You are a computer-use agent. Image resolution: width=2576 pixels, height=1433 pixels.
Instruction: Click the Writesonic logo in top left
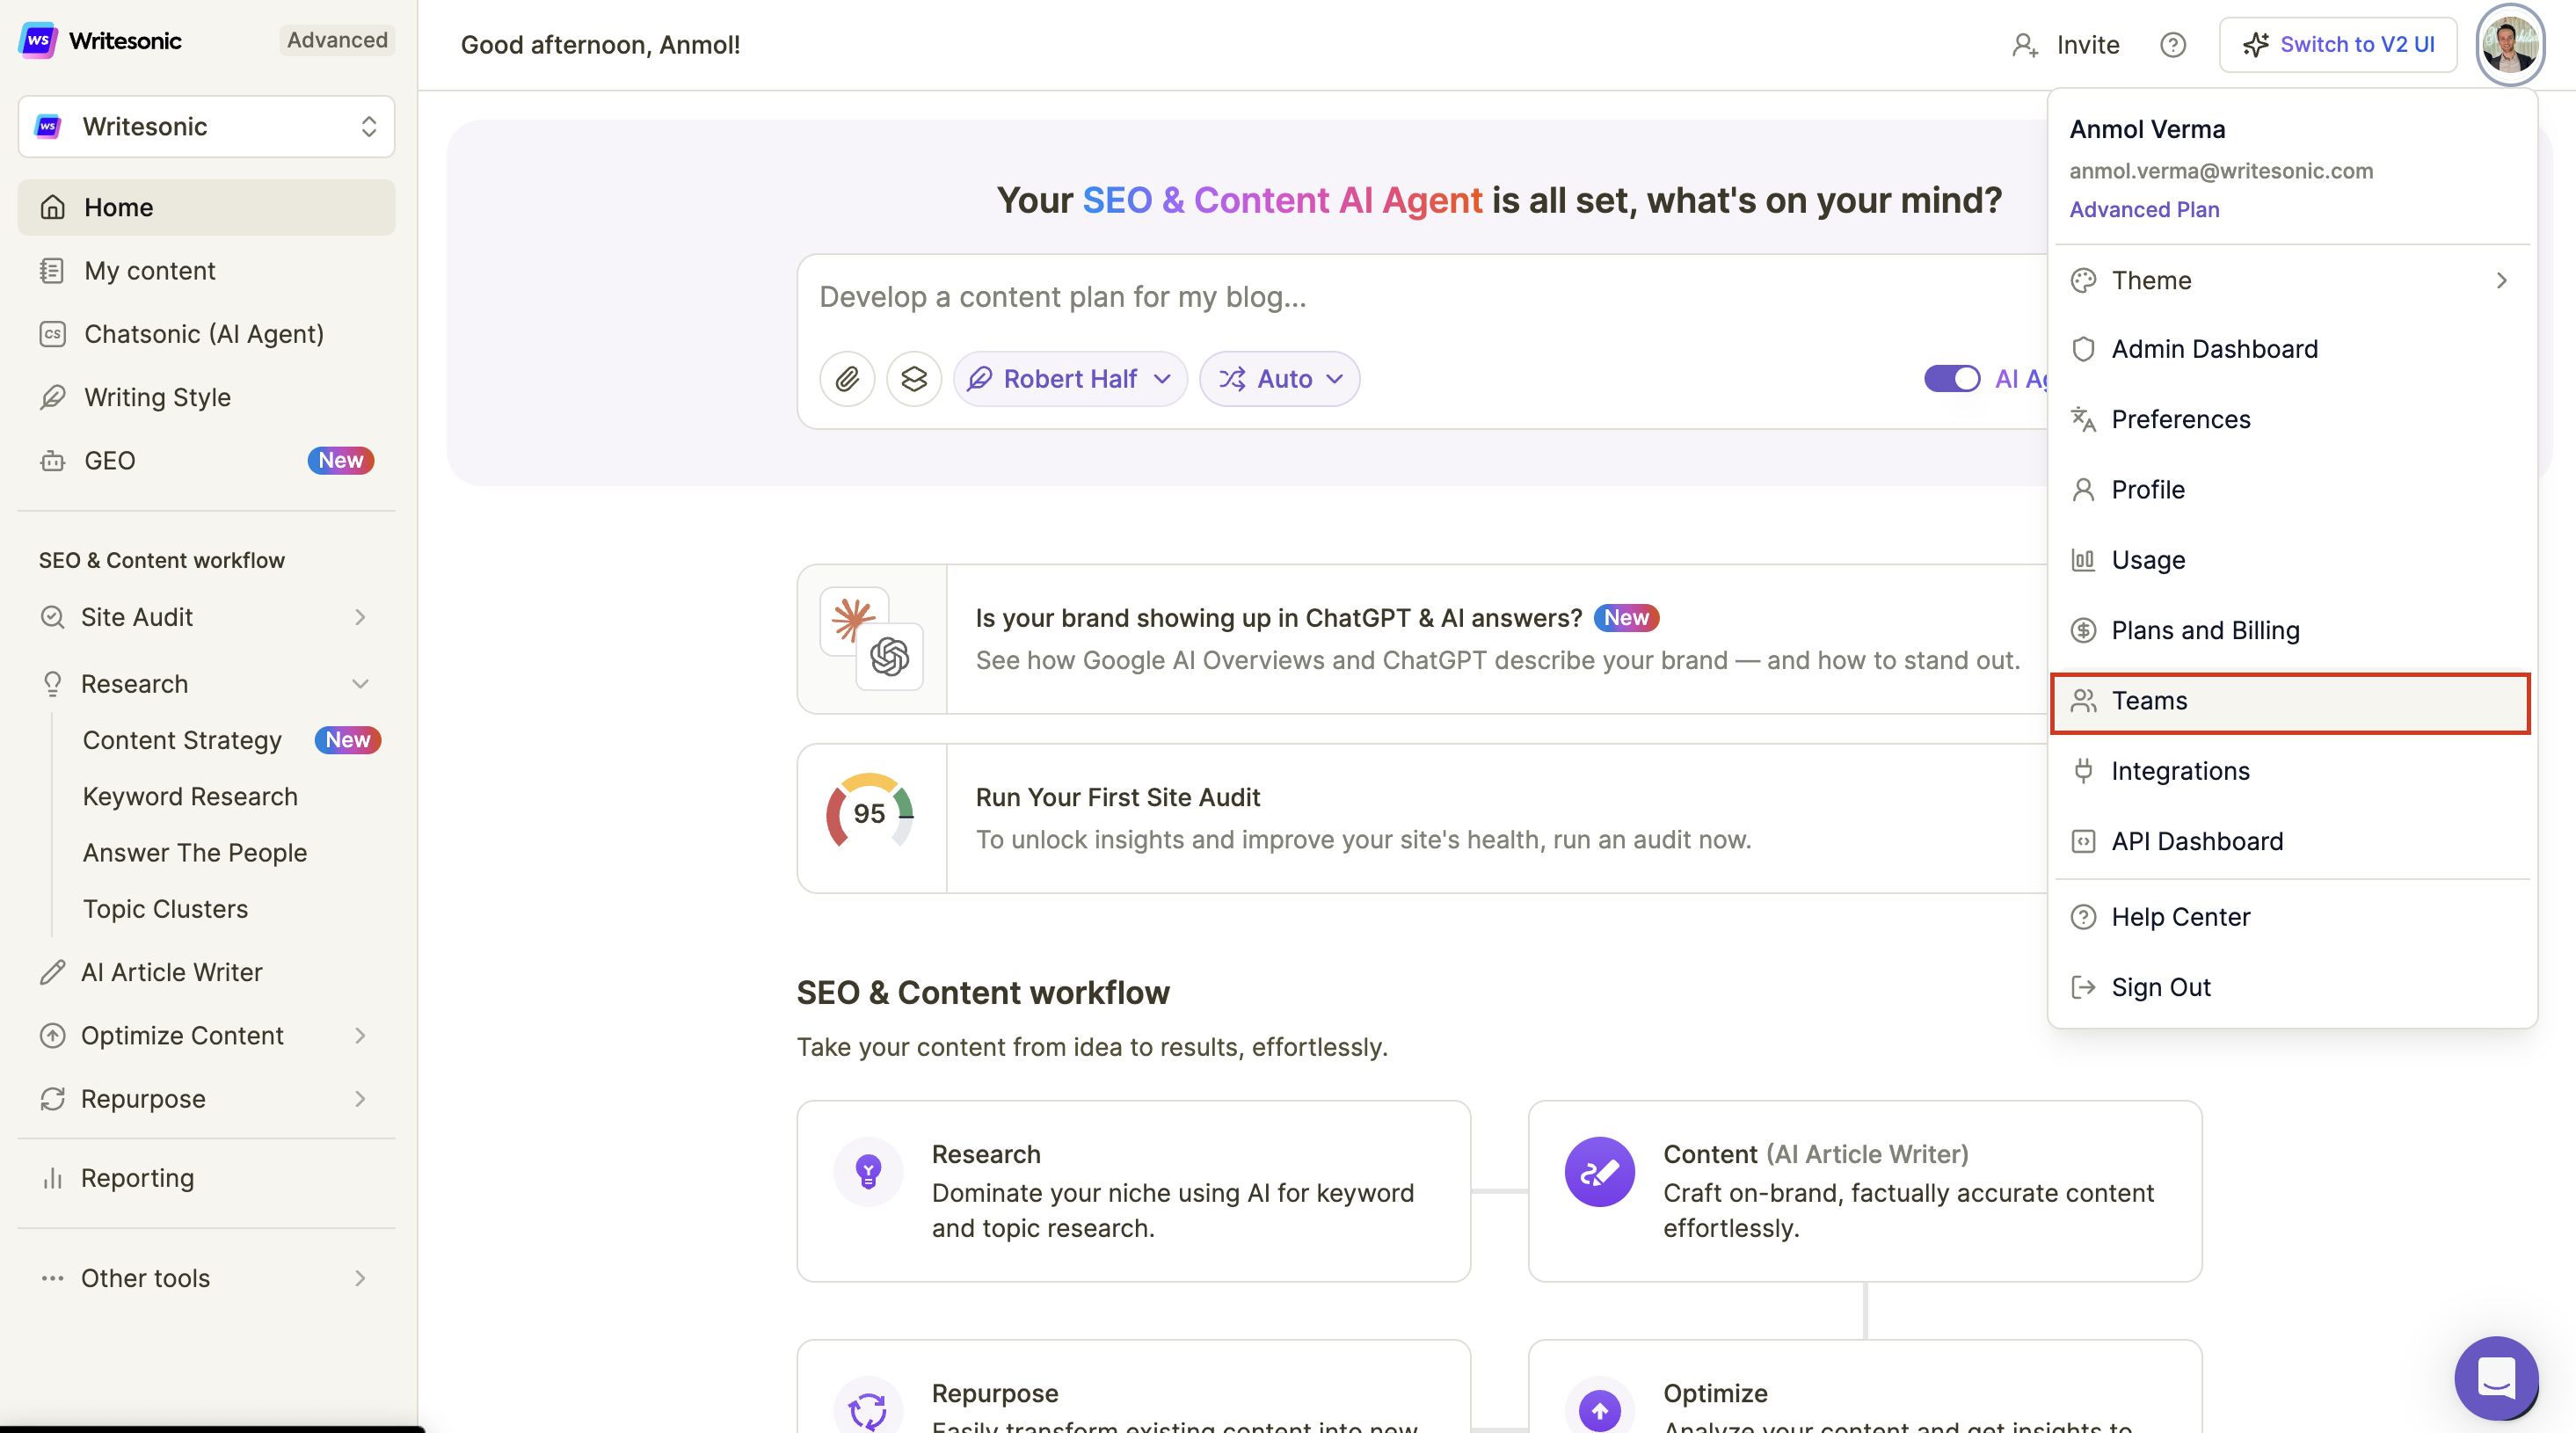pyautogui.click(x=38, y=40)
